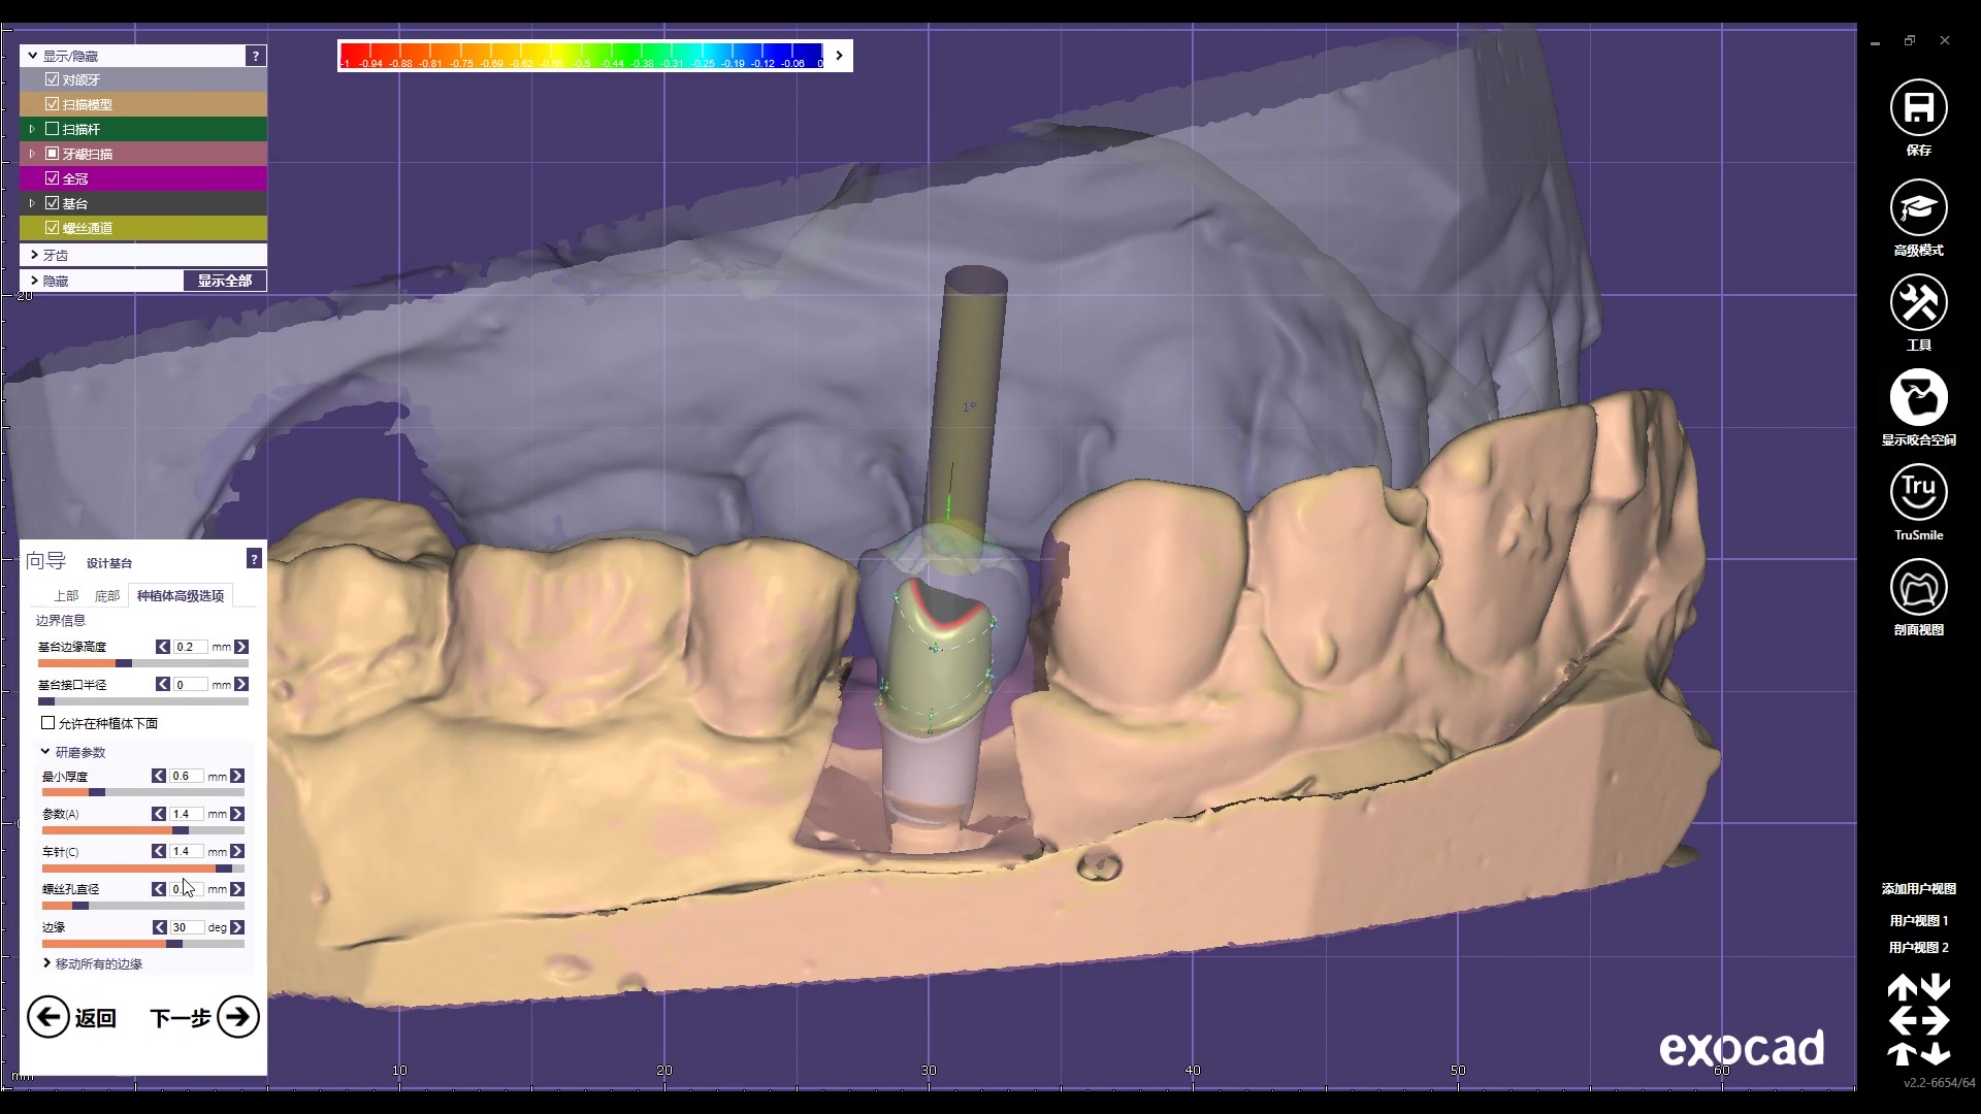This screenshot has width=1981, height=1114.
Task: Open the 工具 tools icon
Action: (x=1918, y=303)
